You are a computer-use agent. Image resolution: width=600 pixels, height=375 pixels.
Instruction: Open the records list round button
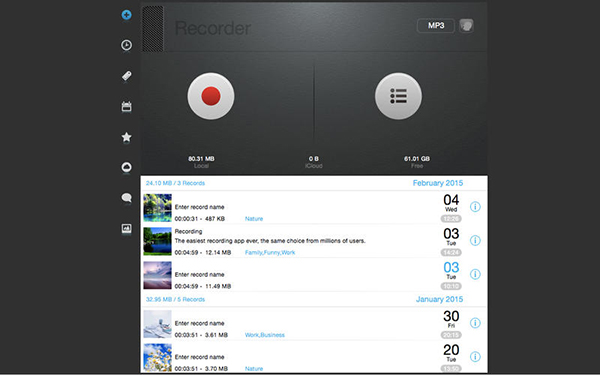point(398,96)
